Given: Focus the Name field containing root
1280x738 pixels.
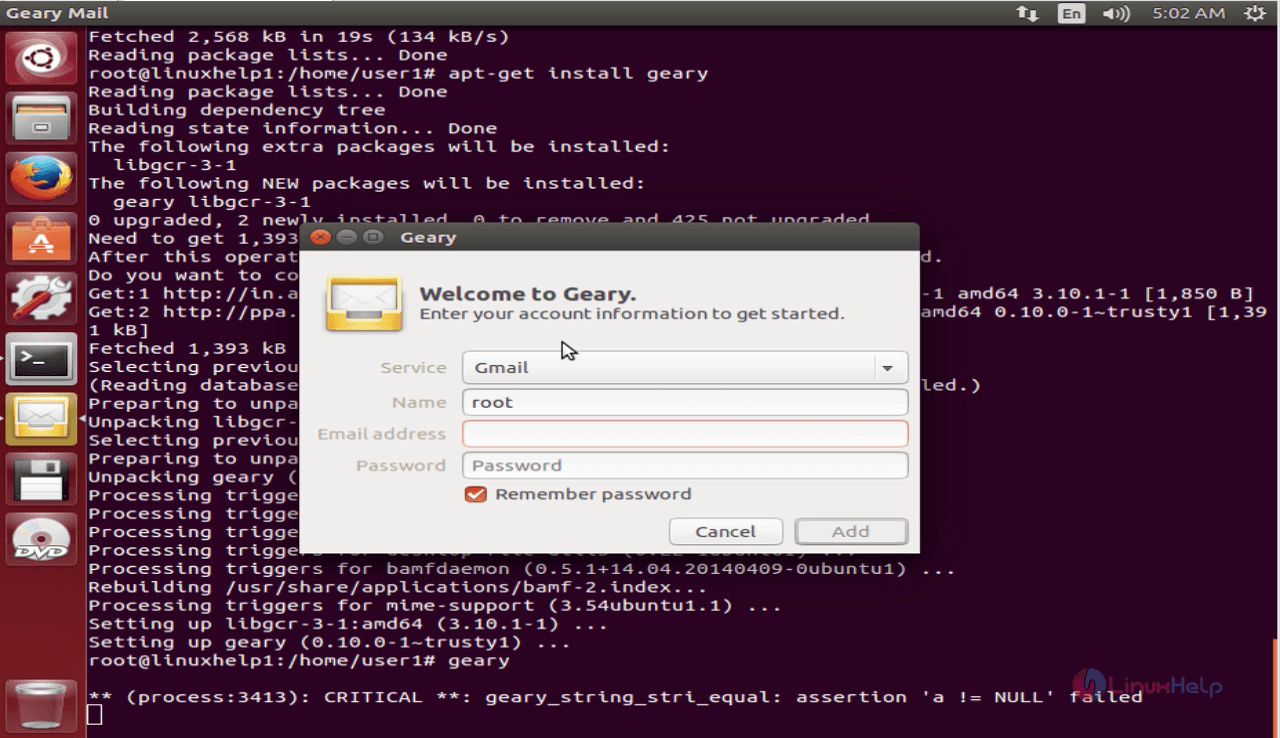Looking at the screenshot, I should 685,402.
